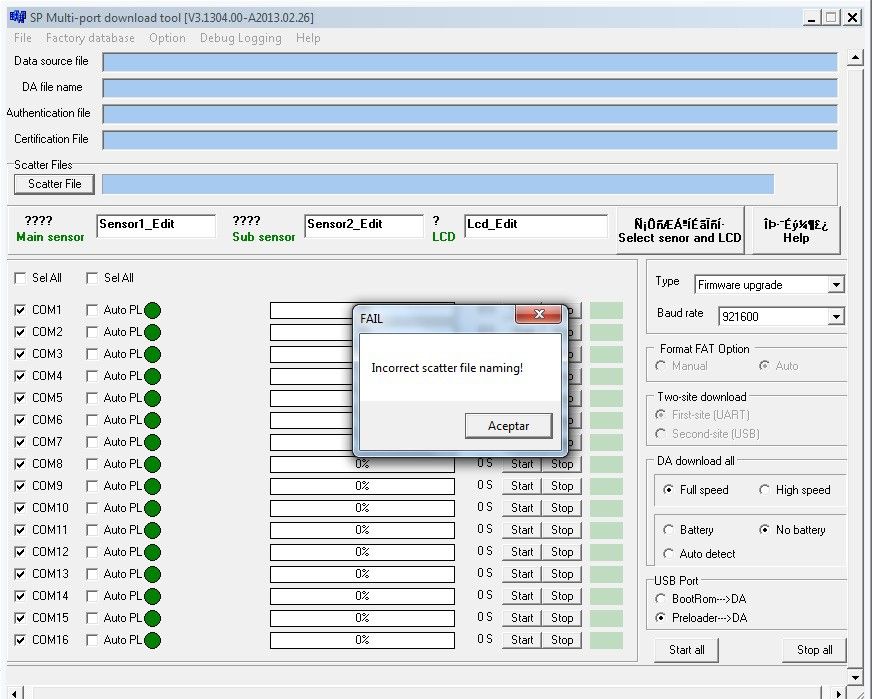Image resolution: width=872 pixels, height=699 pixels.
Task: Enable Auto PL checkbox for COM7
Action: 92,442
